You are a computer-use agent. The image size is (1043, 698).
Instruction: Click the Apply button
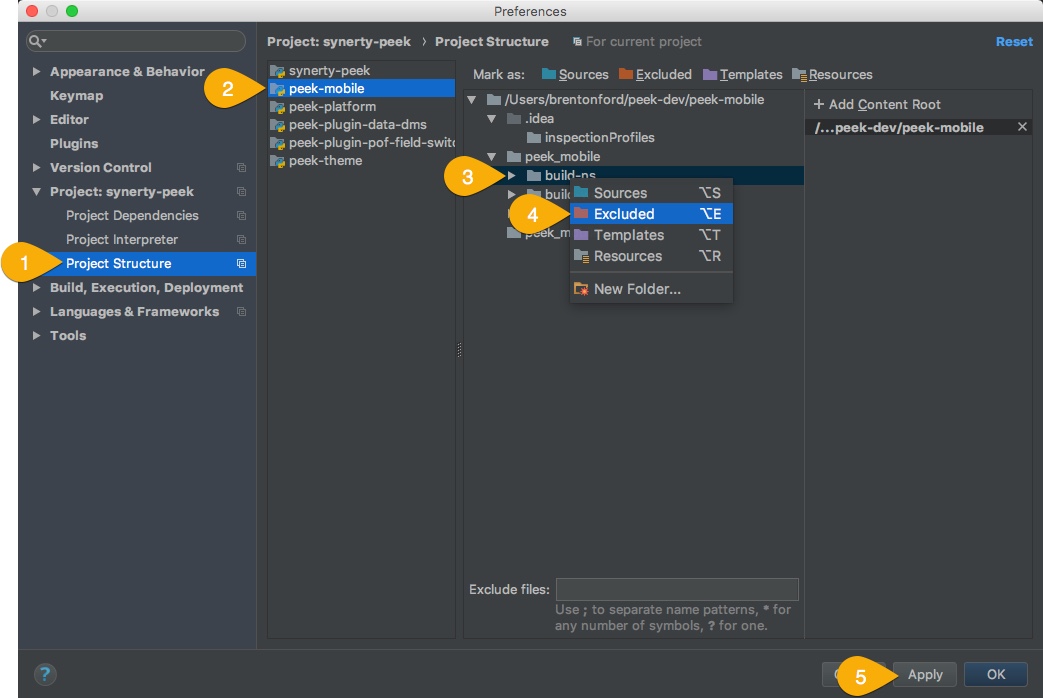click(925, 674)
